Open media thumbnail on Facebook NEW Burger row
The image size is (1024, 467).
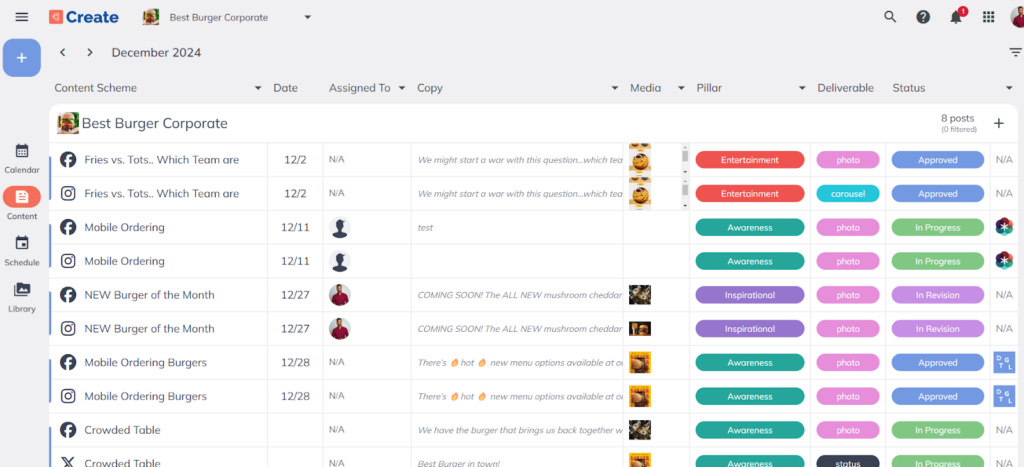[x=639, y=295]
